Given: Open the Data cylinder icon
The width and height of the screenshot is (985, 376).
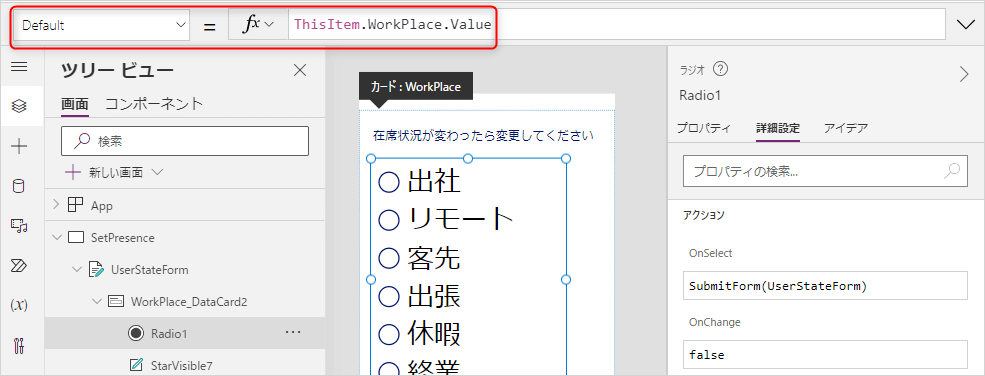Looking at the screenshot, I should pos(19,186).
